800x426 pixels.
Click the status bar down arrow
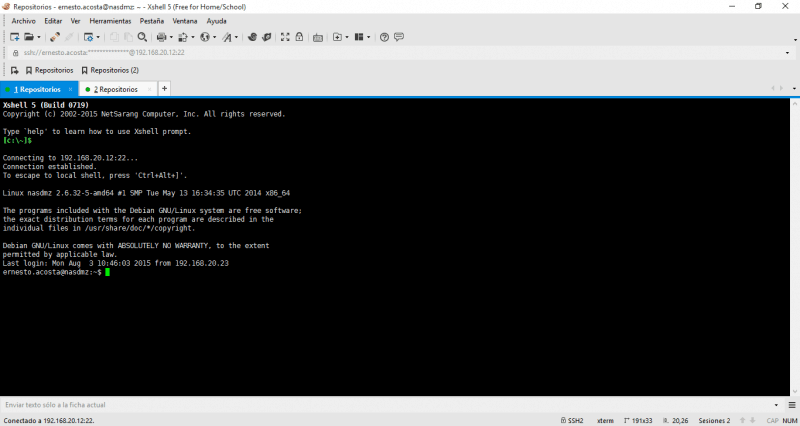click(x=753, y=421)
